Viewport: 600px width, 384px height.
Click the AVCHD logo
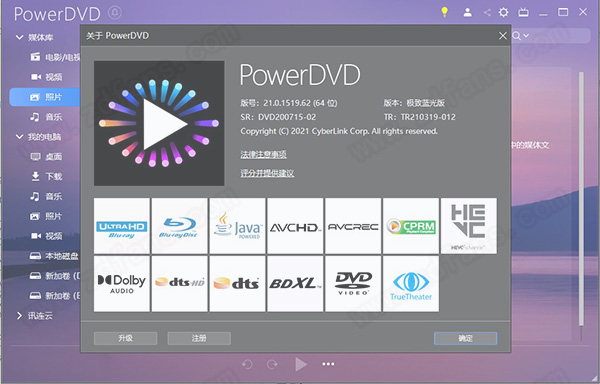pyautogui.click(x=295, y=226)
